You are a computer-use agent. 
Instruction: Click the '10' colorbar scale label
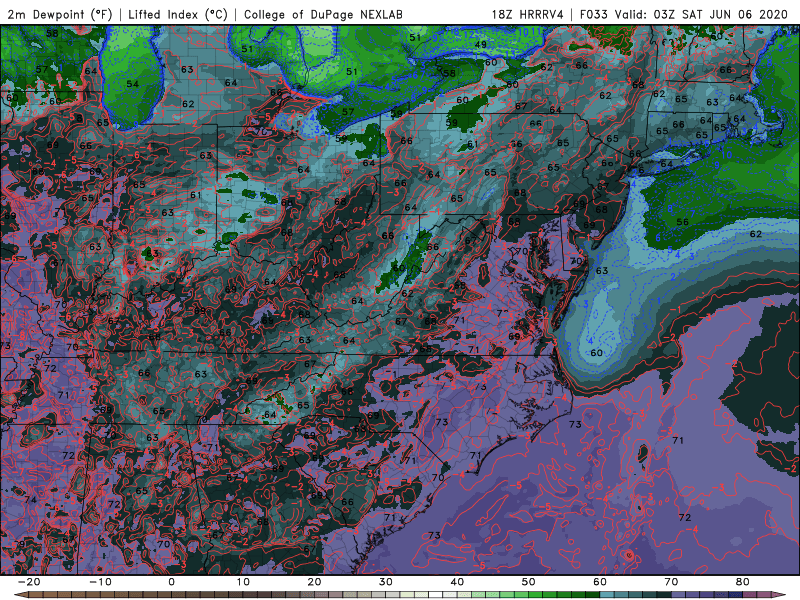pyautogui.click(x=243, y=582)
